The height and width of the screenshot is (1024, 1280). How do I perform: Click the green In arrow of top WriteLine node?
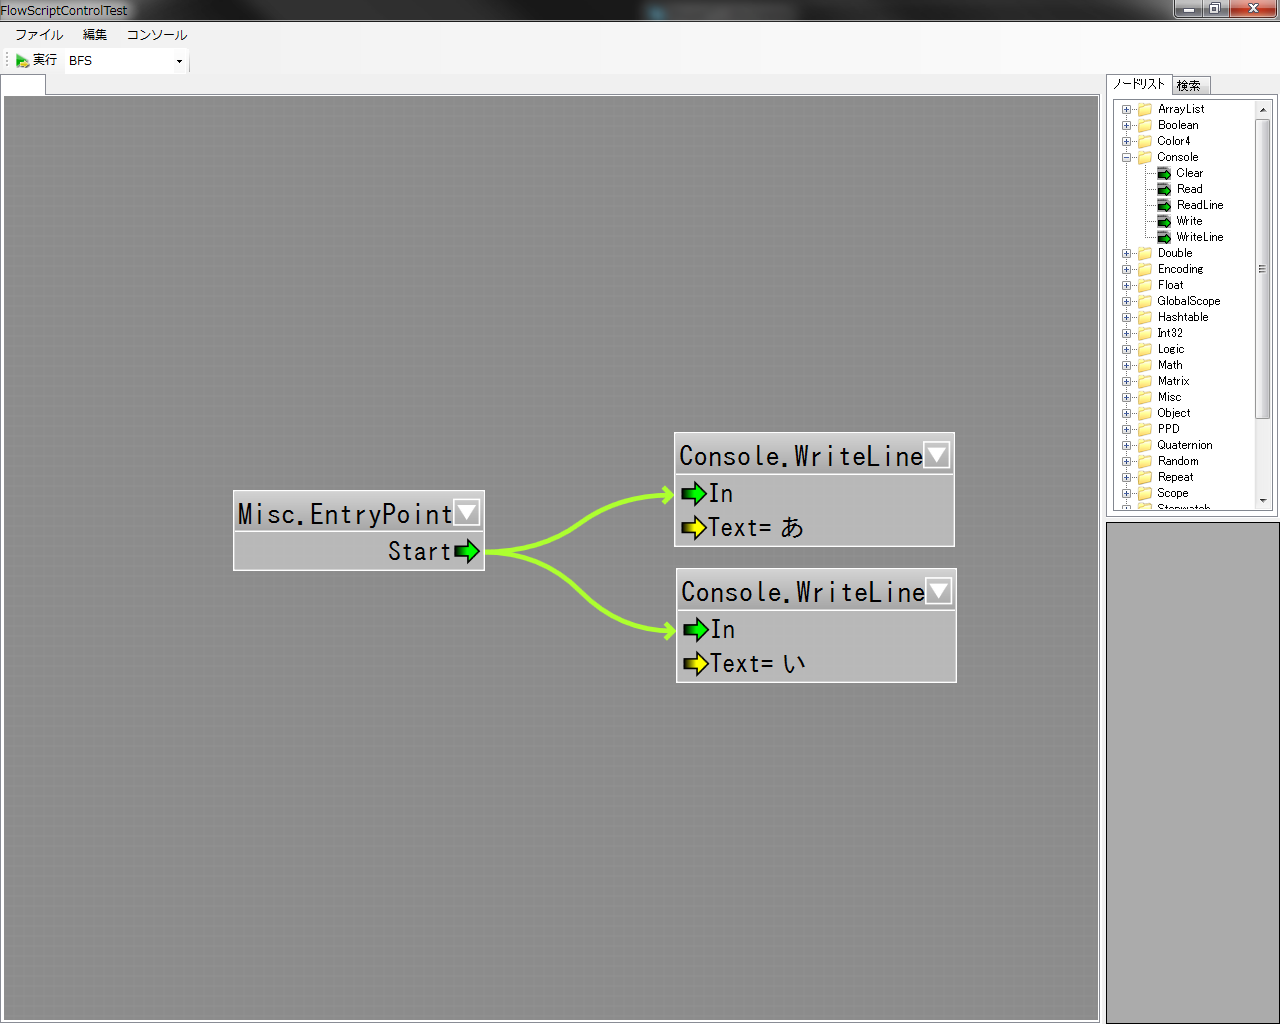693,493
